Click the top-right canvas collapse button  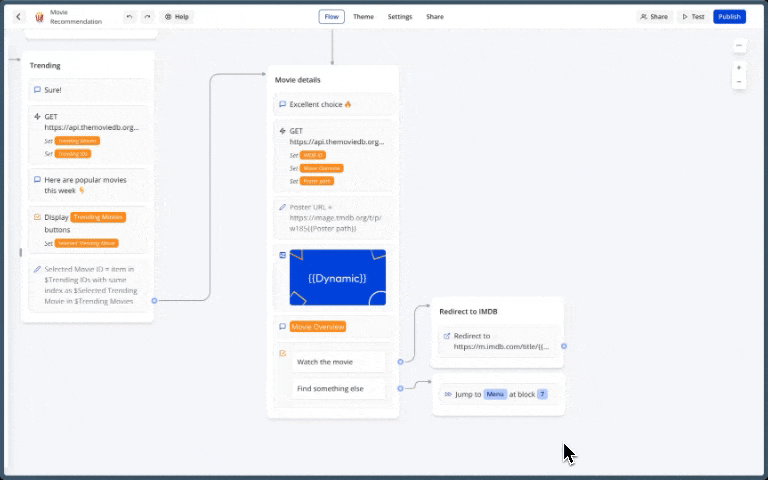(739, 45)
